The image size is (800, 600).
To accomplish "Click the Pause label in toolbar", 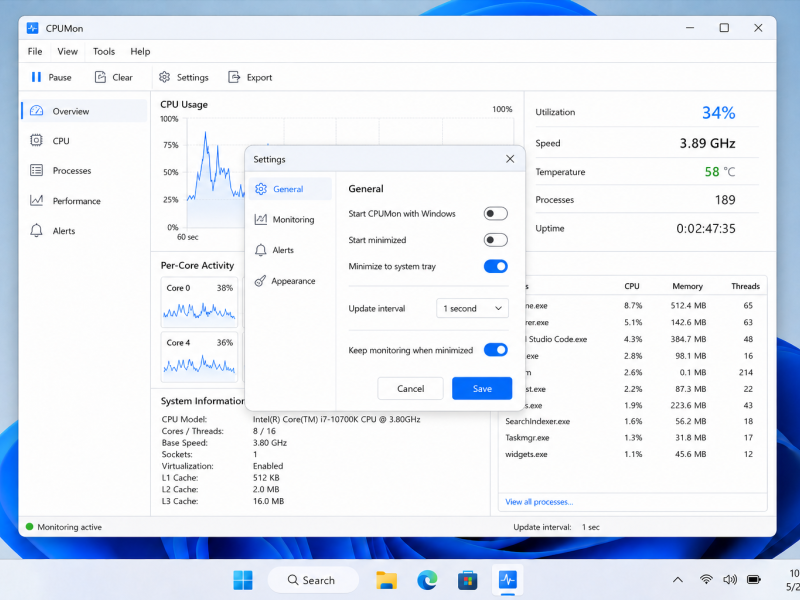I will [x=60, y=78].
